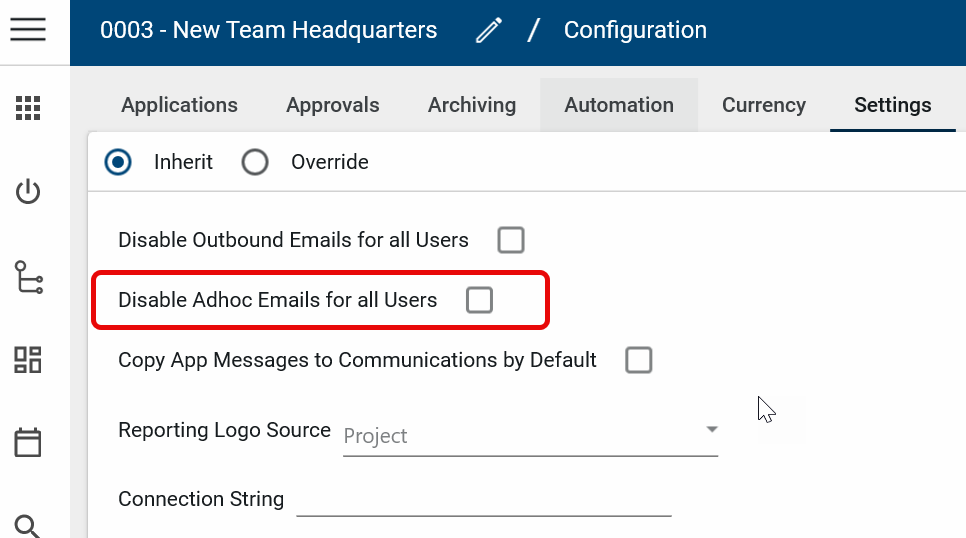Select the Inherit radio button
This screenshot has height=538, width=966.
[x=119, y=162]
